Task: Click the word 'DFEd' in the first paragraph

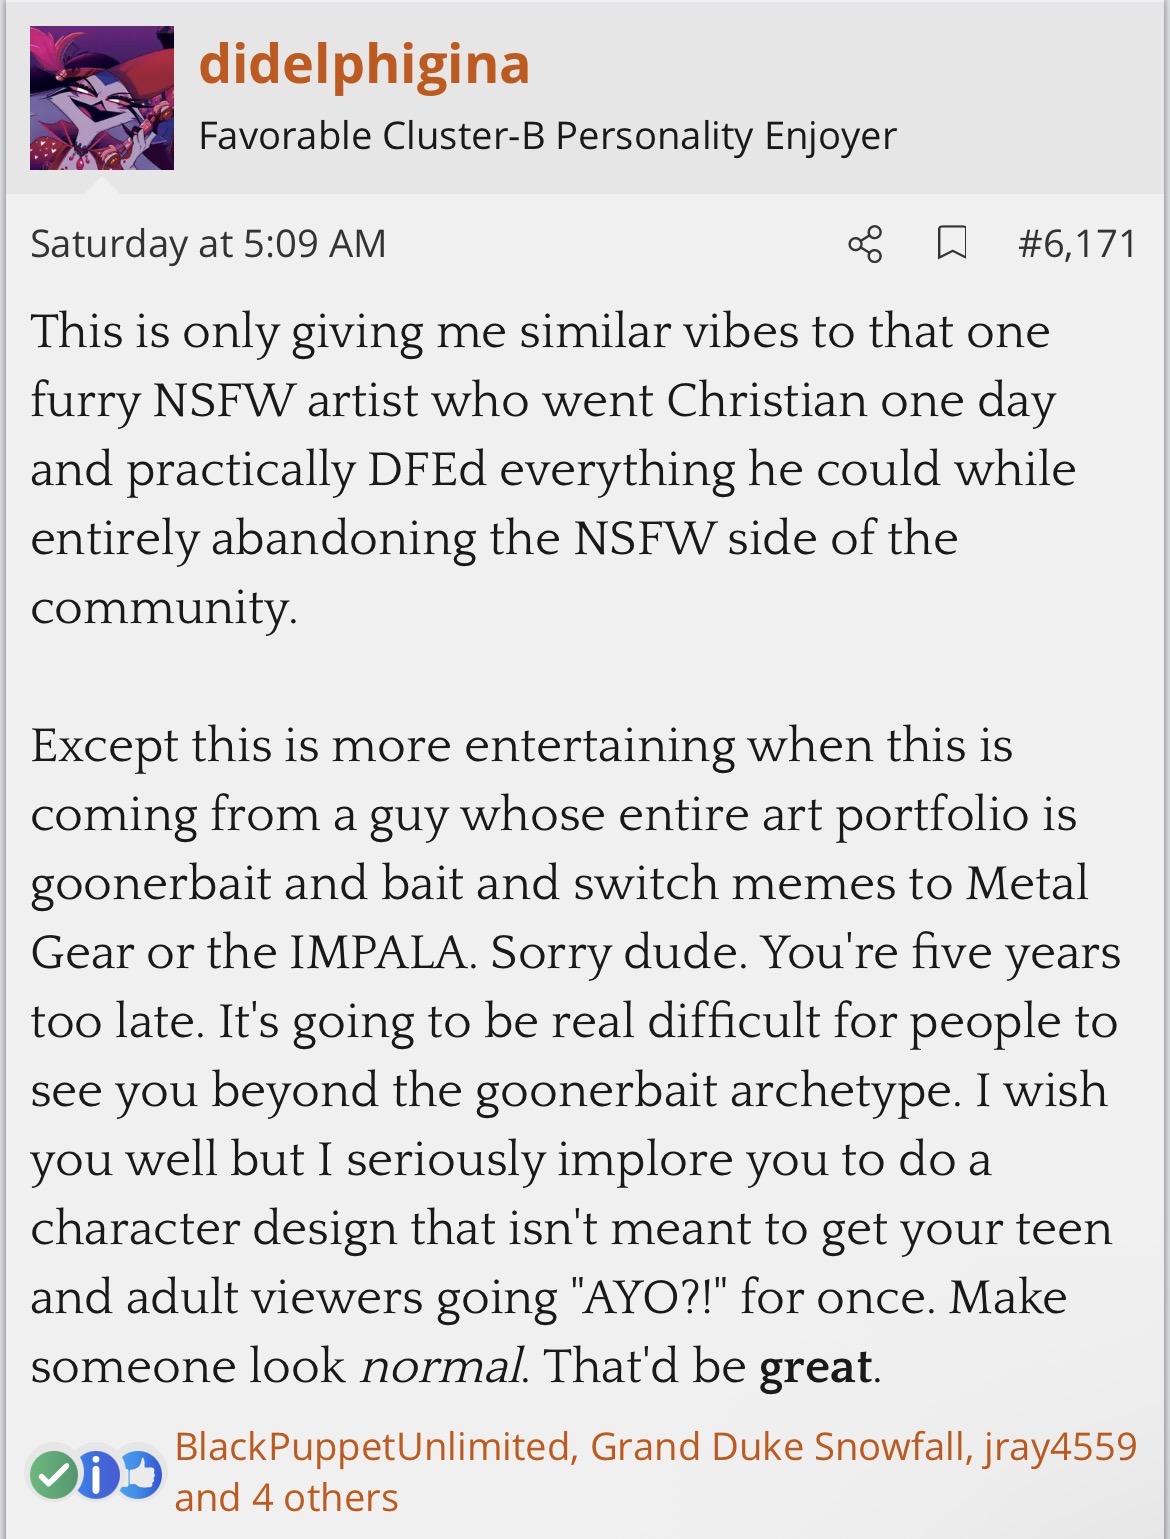Action: [426, 469]
